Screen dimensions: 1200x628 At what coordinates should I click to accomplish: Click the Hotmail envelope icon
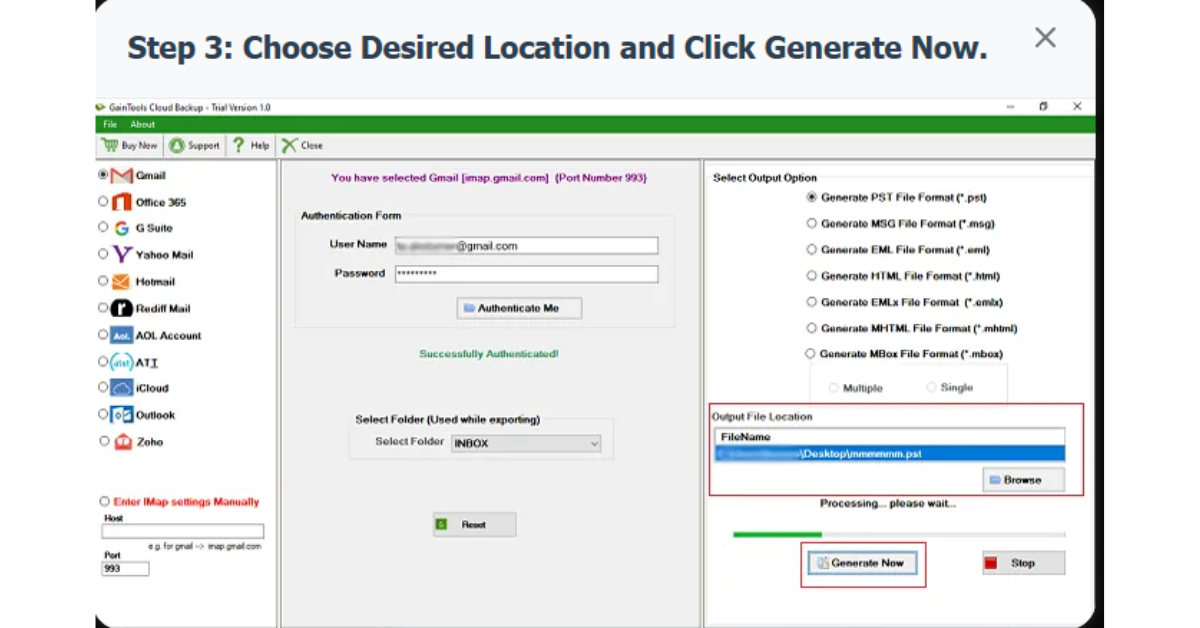click(122, 282)
